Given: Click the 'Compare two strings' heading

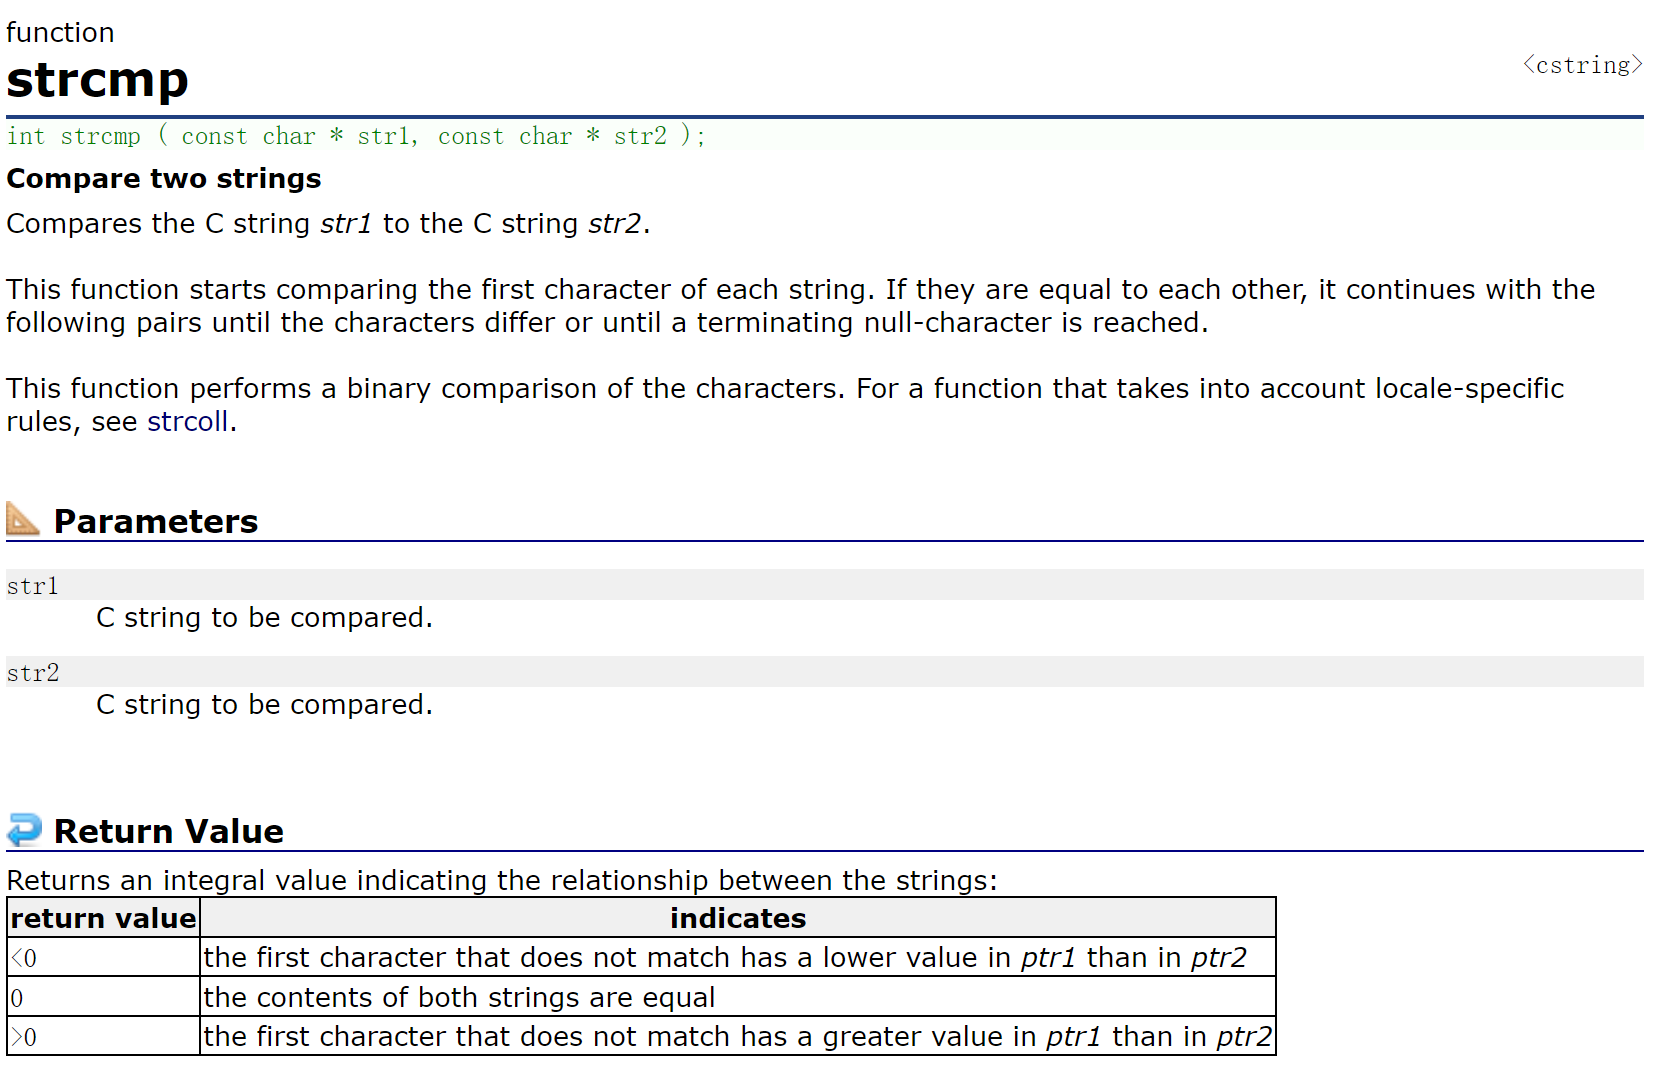Looking at the screenshot, I should pyautogui.click(x=164, y=178).
